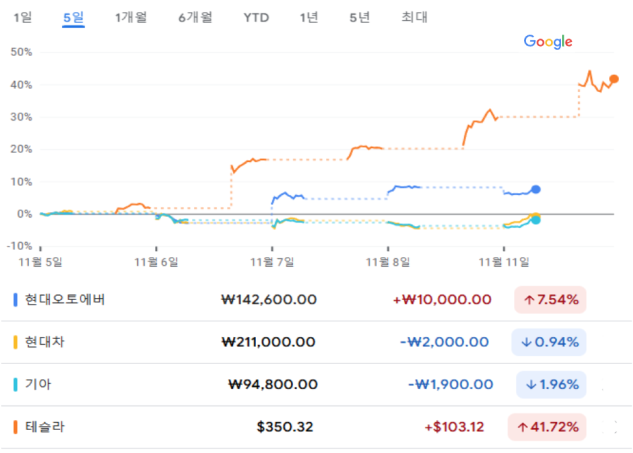Switch to the 6개월 range tab
Screen dimensions: 633x453
point(195,17)
